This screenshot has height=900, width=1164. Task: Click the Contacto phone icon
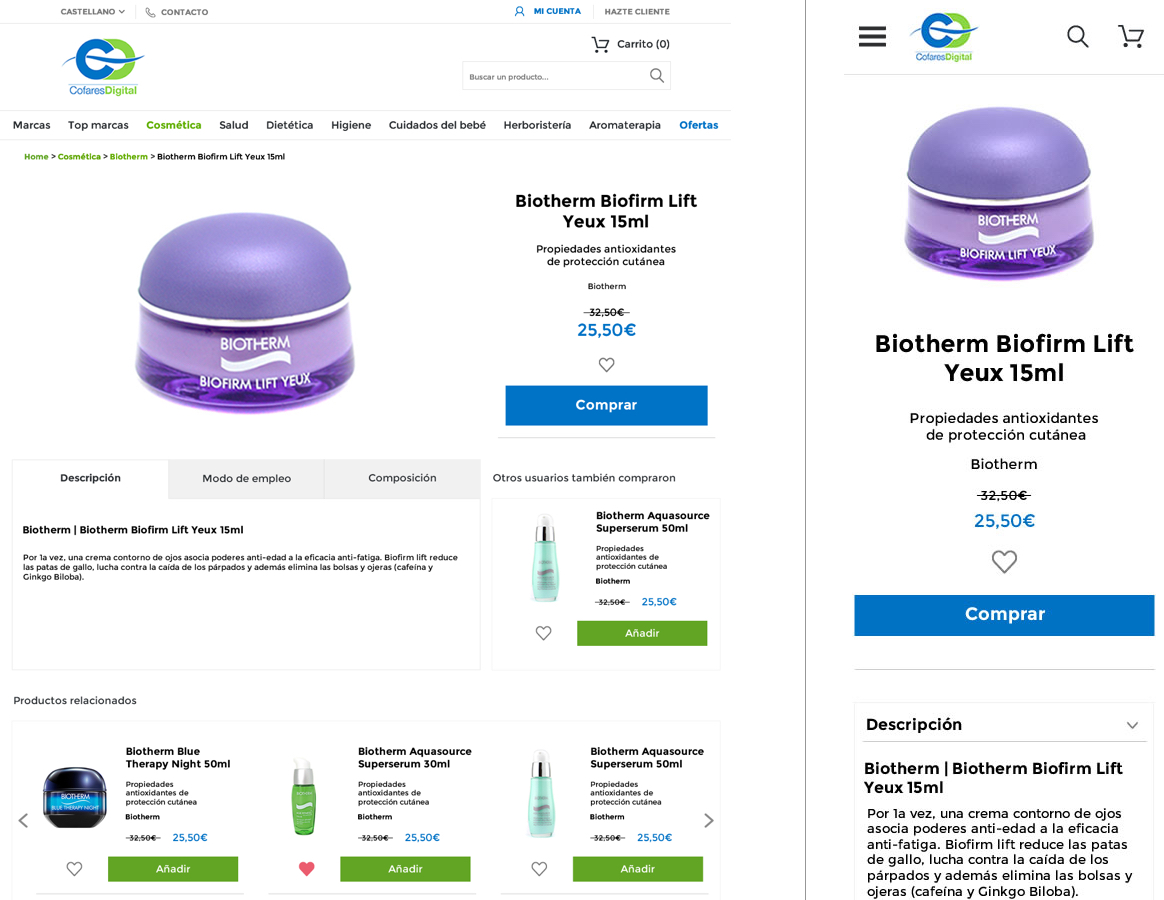pyautogui.click(x=150, y=12)
